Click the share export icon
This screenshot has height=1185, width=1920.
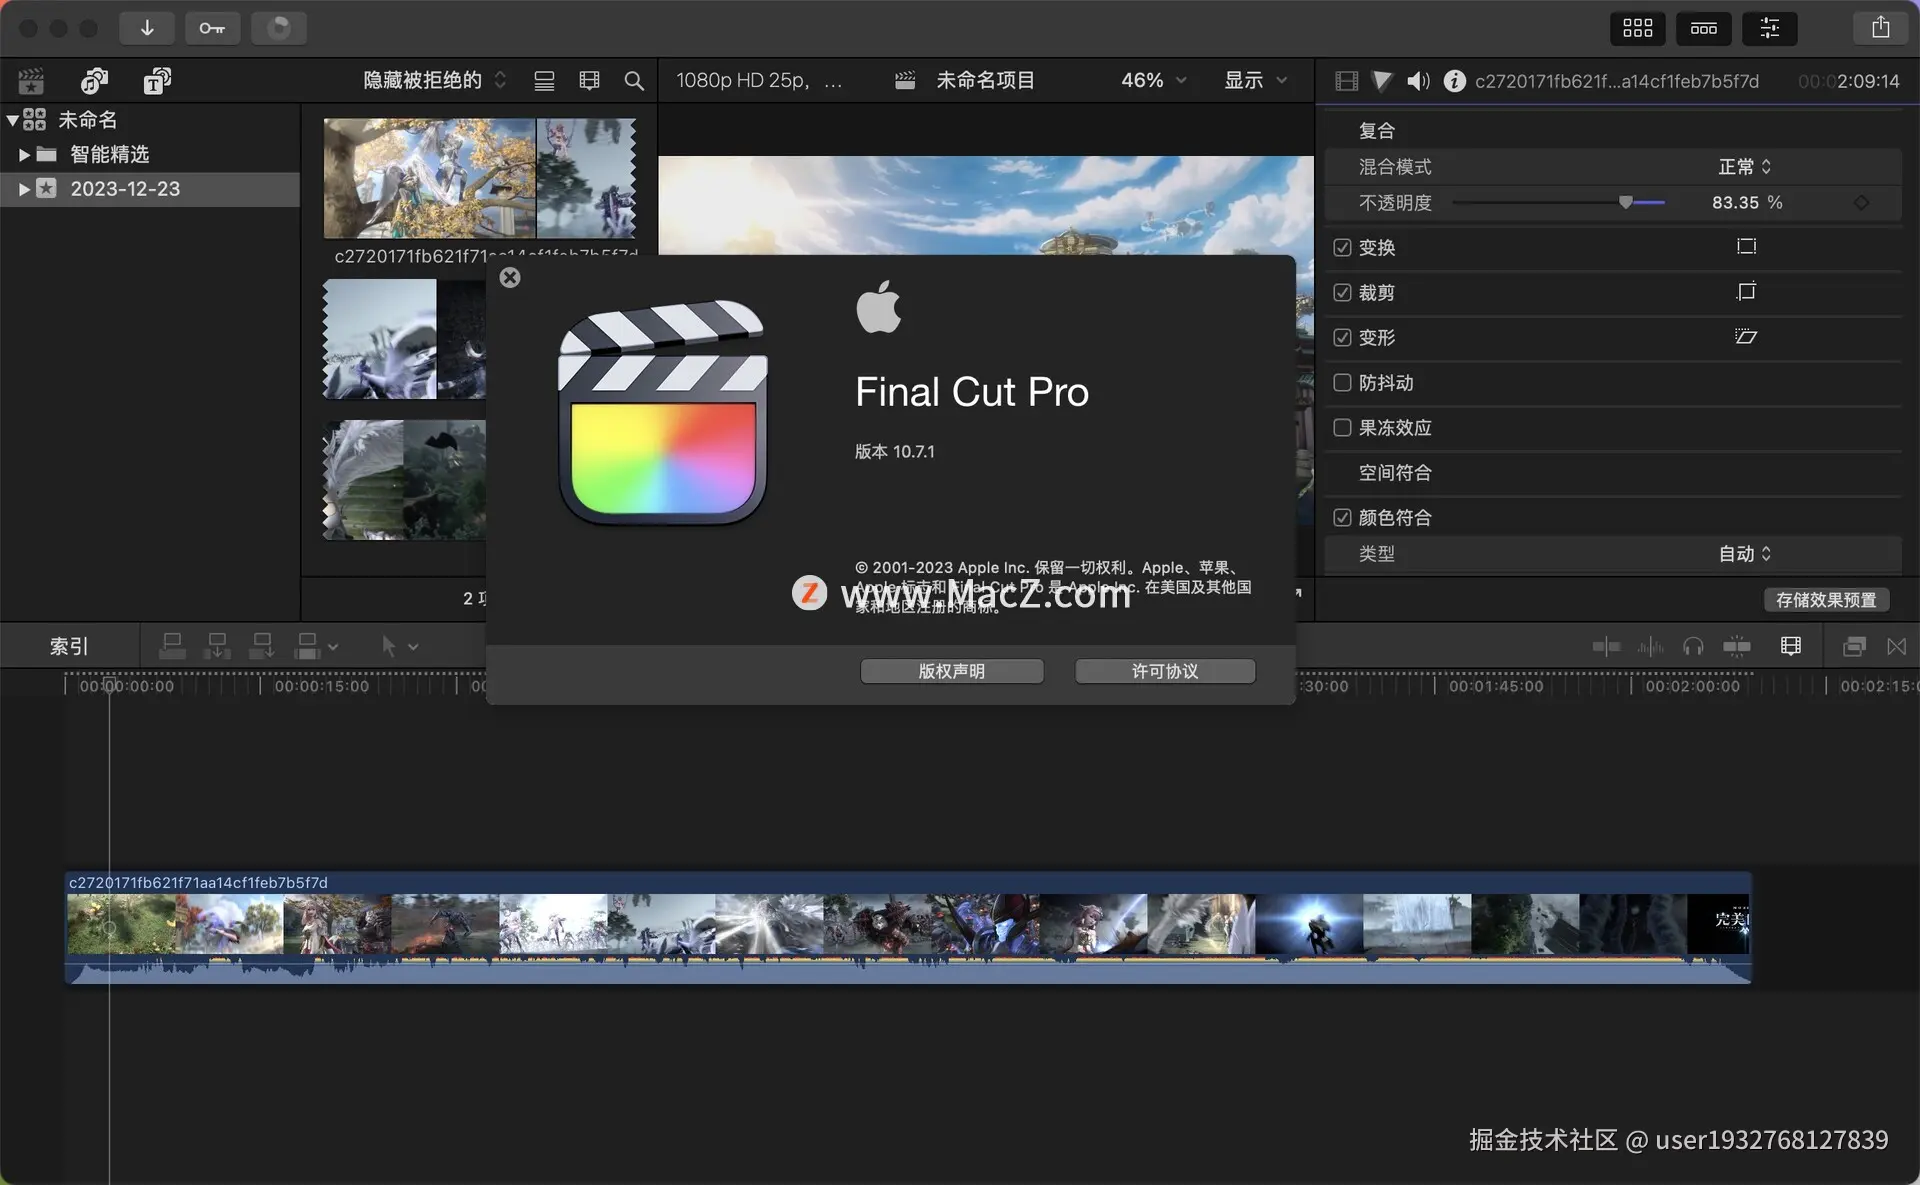click(1880, 28)
